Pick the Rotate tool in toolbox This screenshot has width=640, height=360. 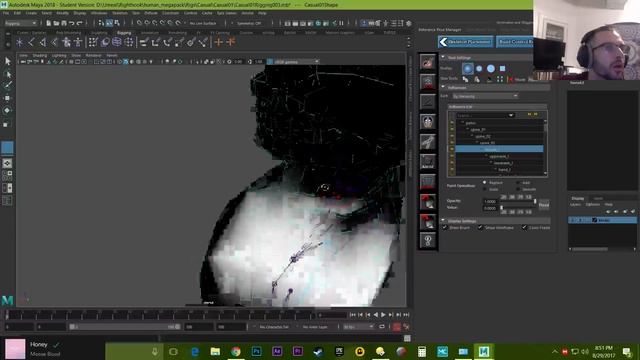pyautogui.click(x=7, y=110)
